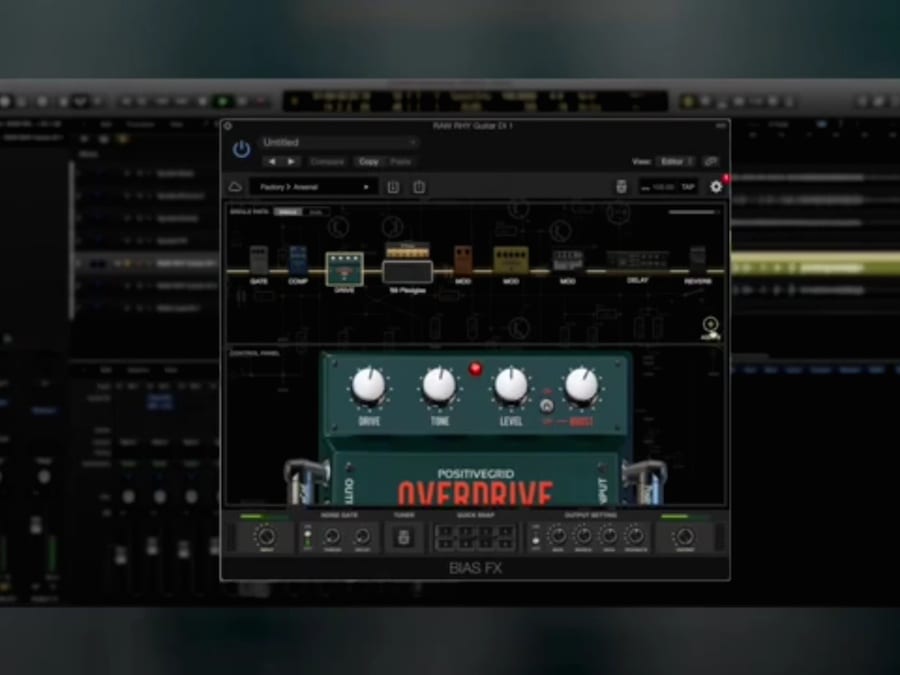Click the next preset arrow button
This screenshot has width=900, height=675.
pyautogui.click(x=291, y=161)
